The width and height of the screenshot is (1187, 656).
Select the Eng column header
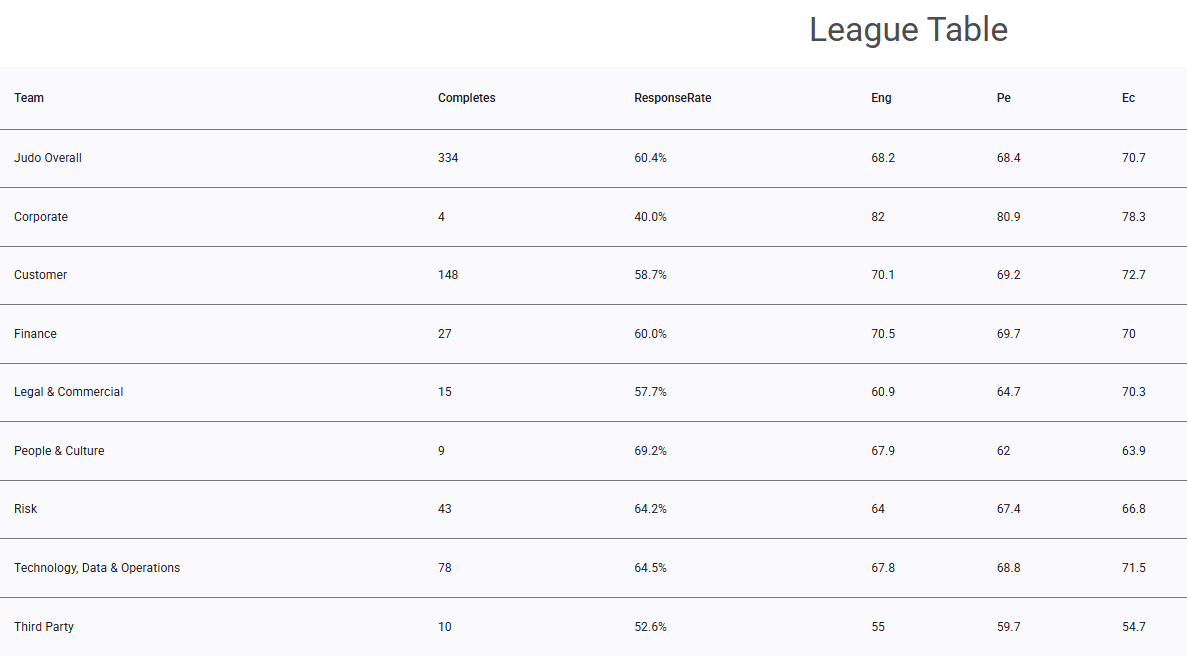[881, 98]
